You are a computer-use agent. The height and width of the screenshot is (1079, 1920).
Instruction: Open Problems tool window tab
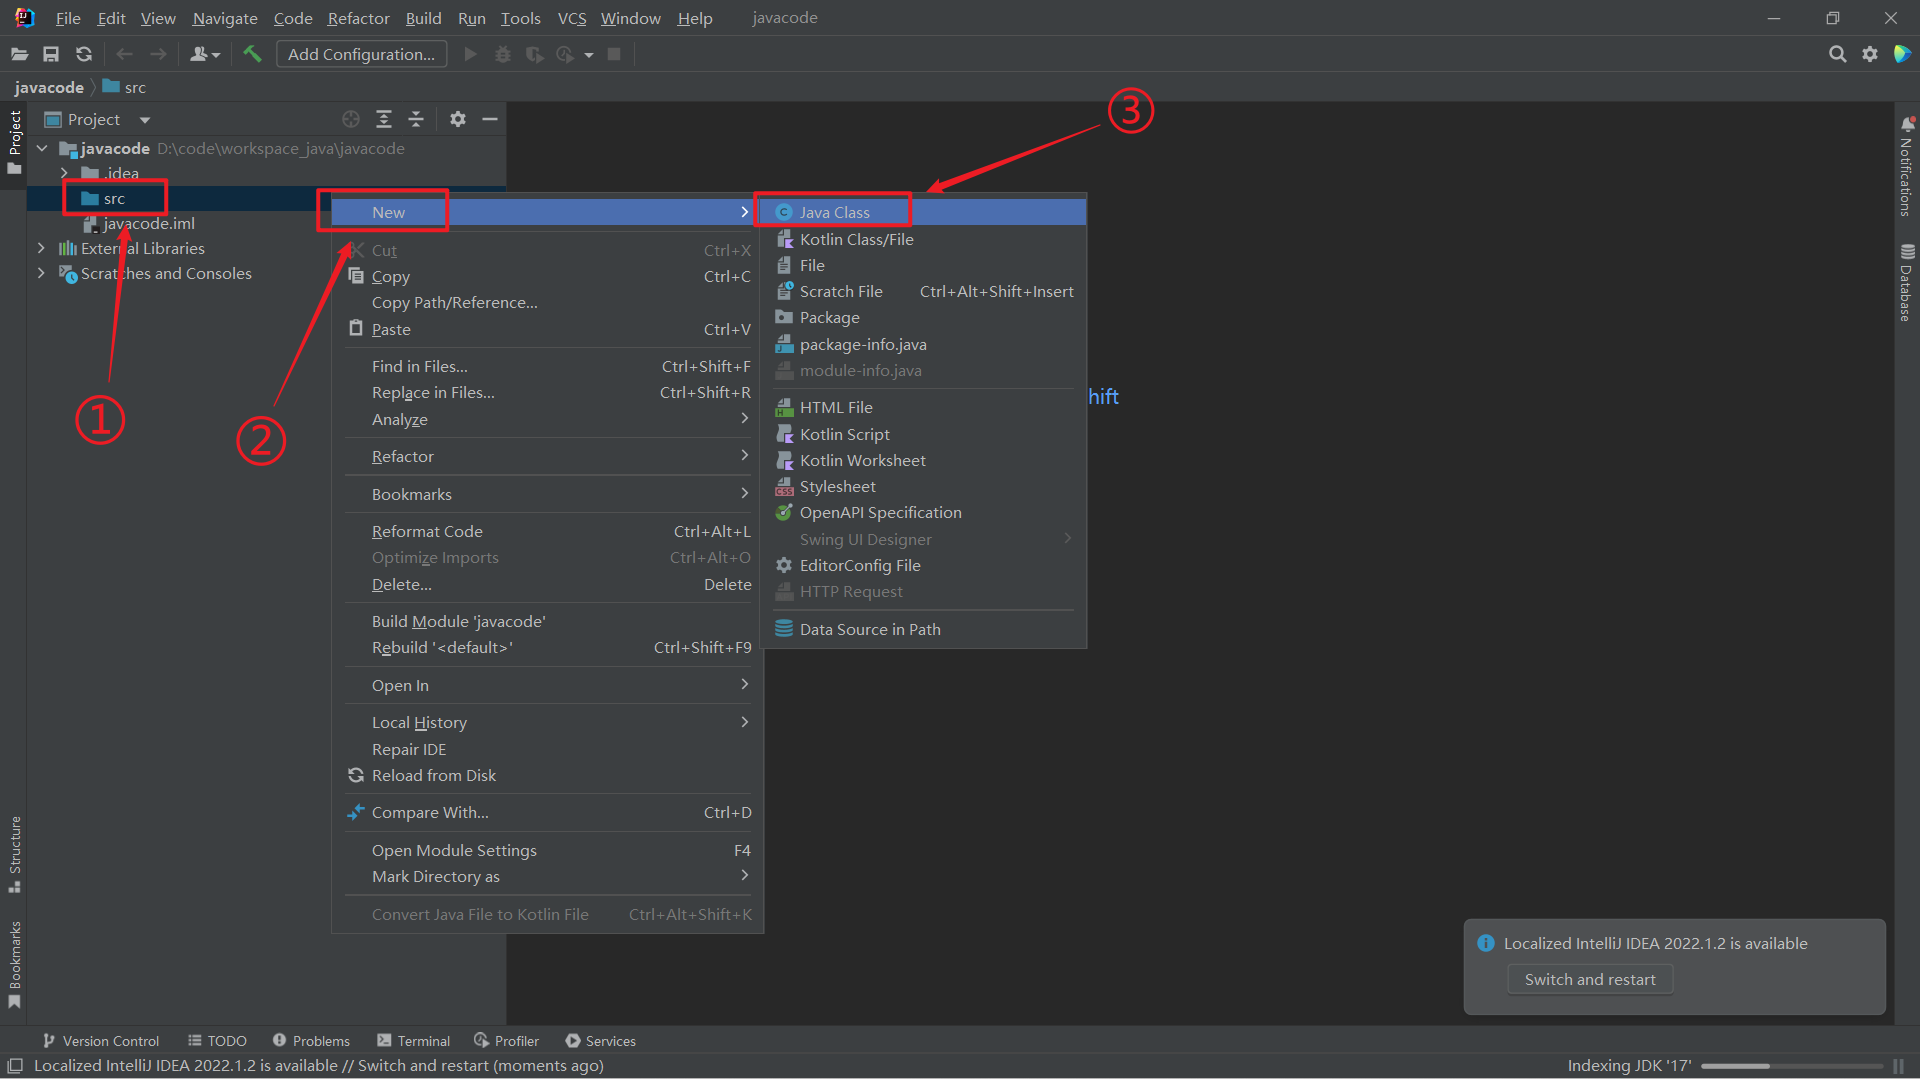[311, 1041]
